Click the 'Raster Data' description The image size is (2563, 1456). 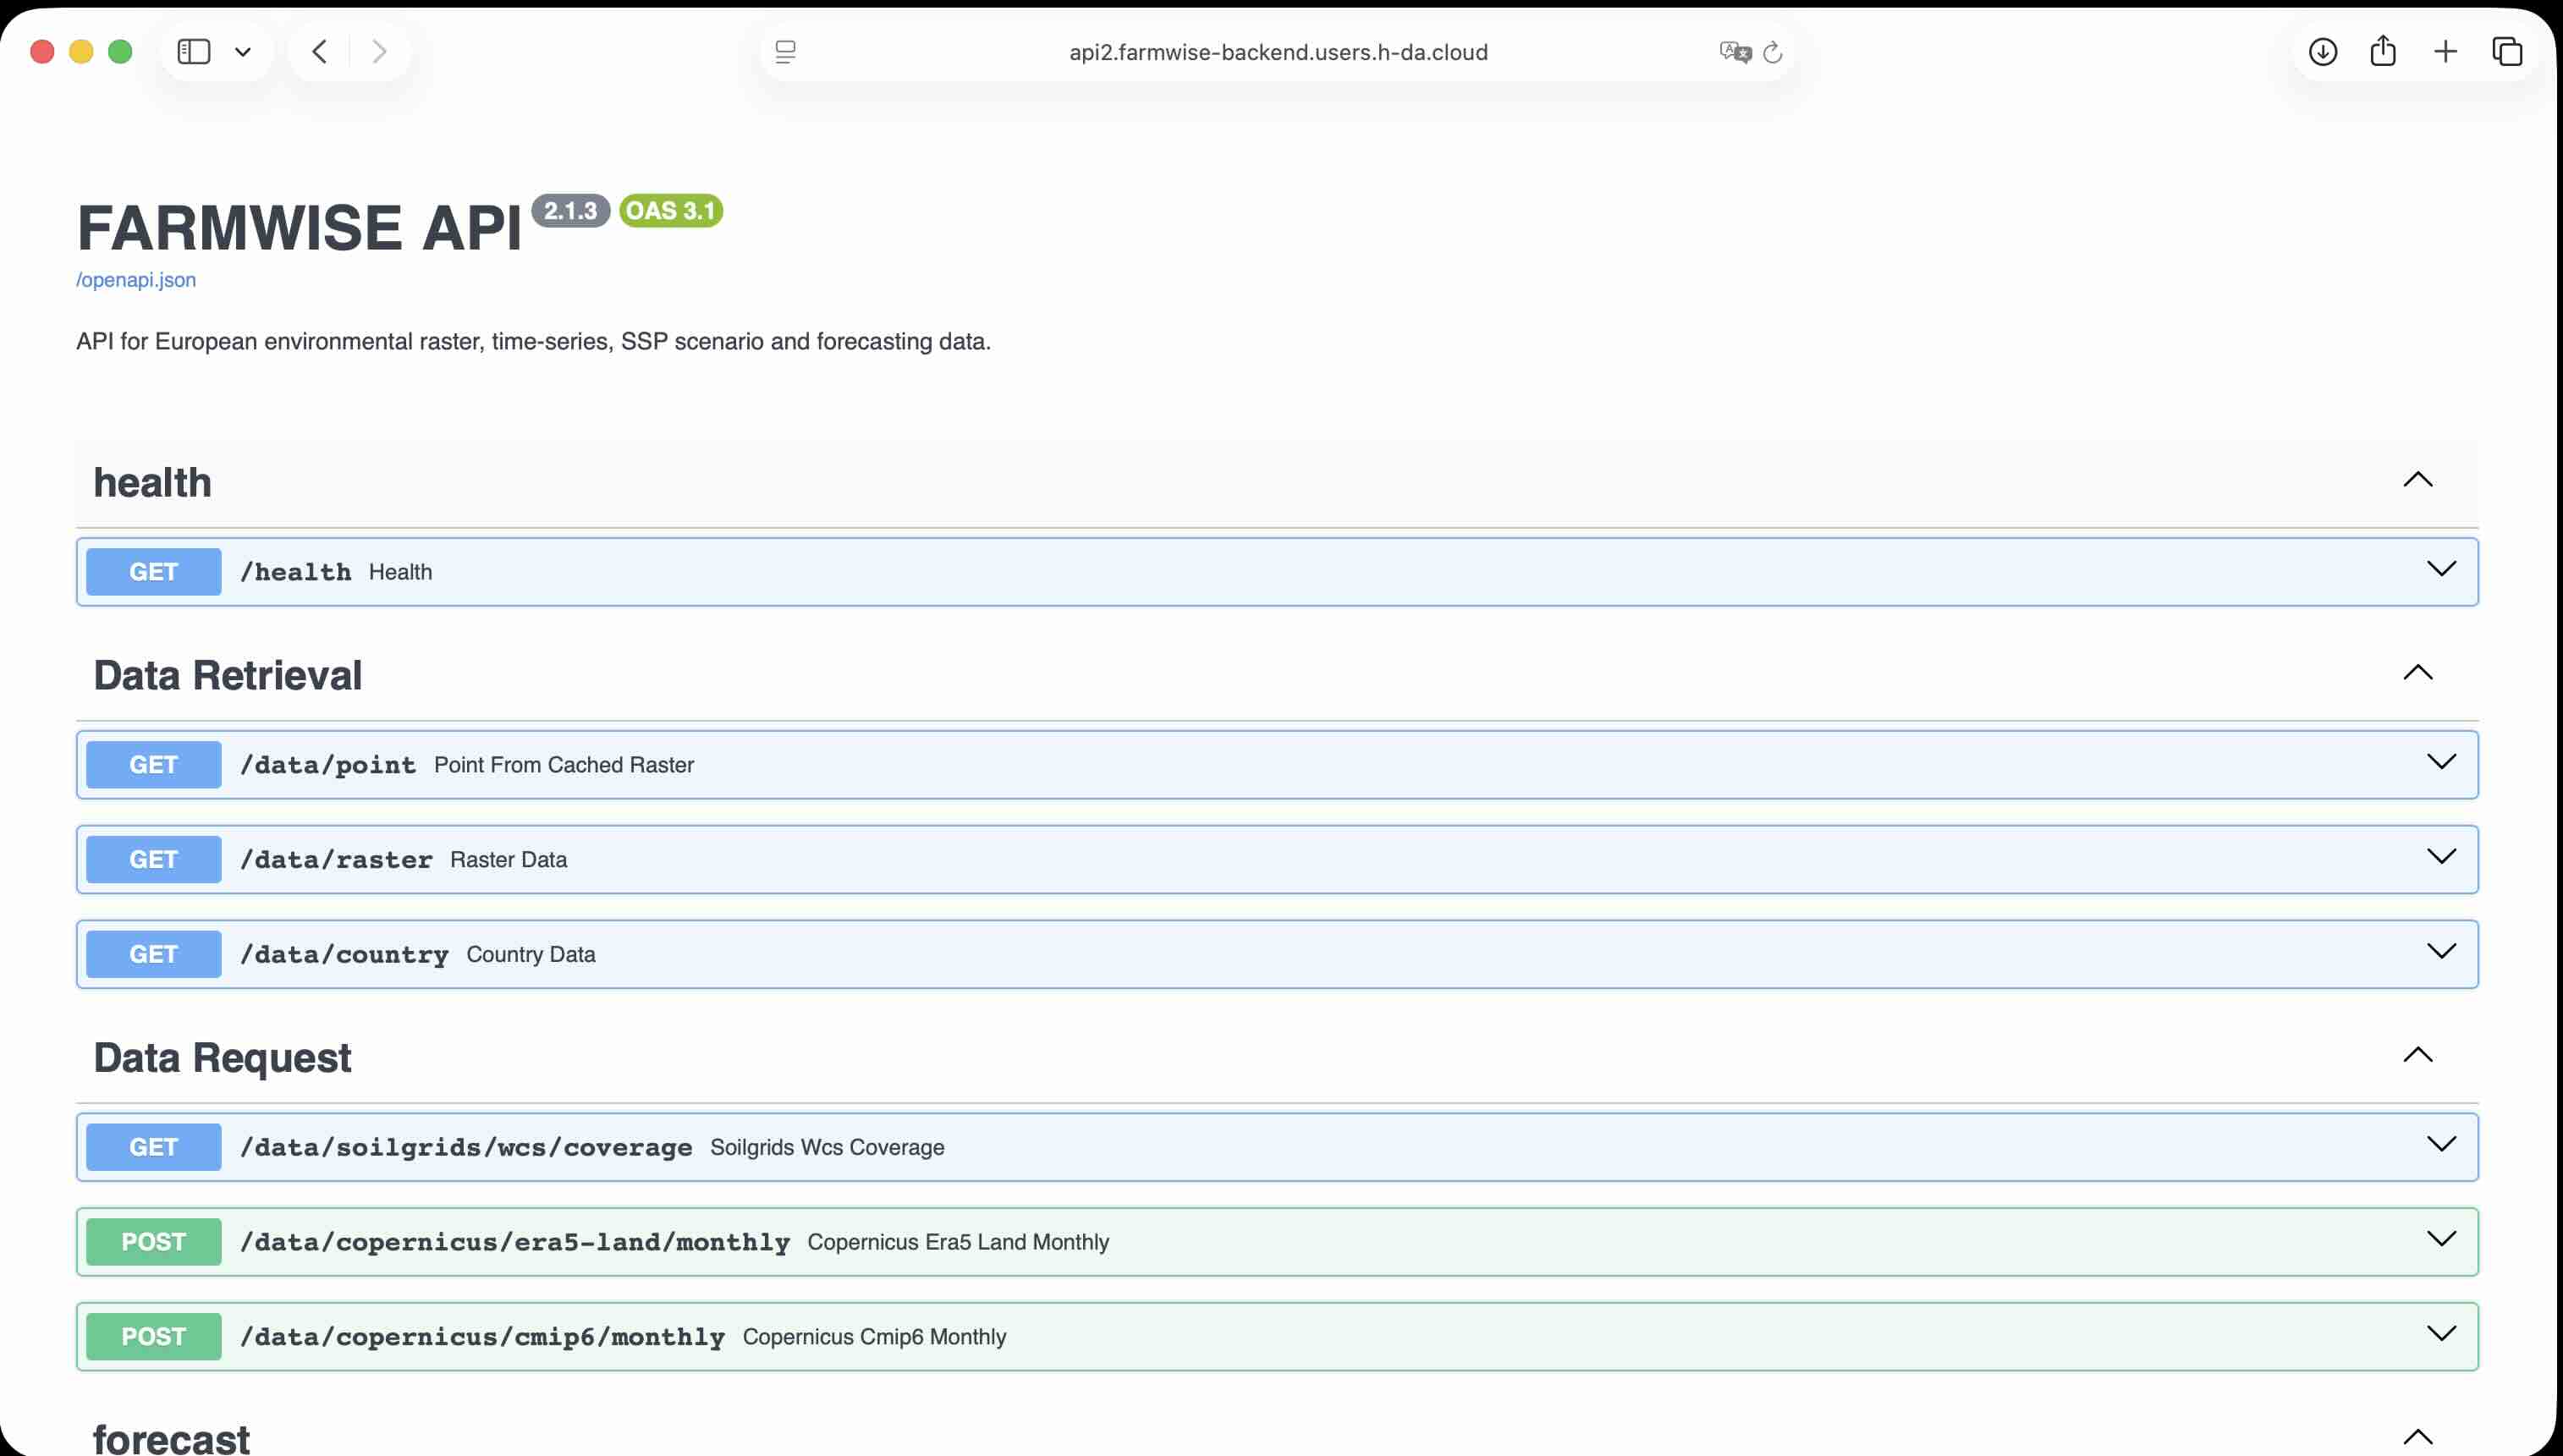508,860
